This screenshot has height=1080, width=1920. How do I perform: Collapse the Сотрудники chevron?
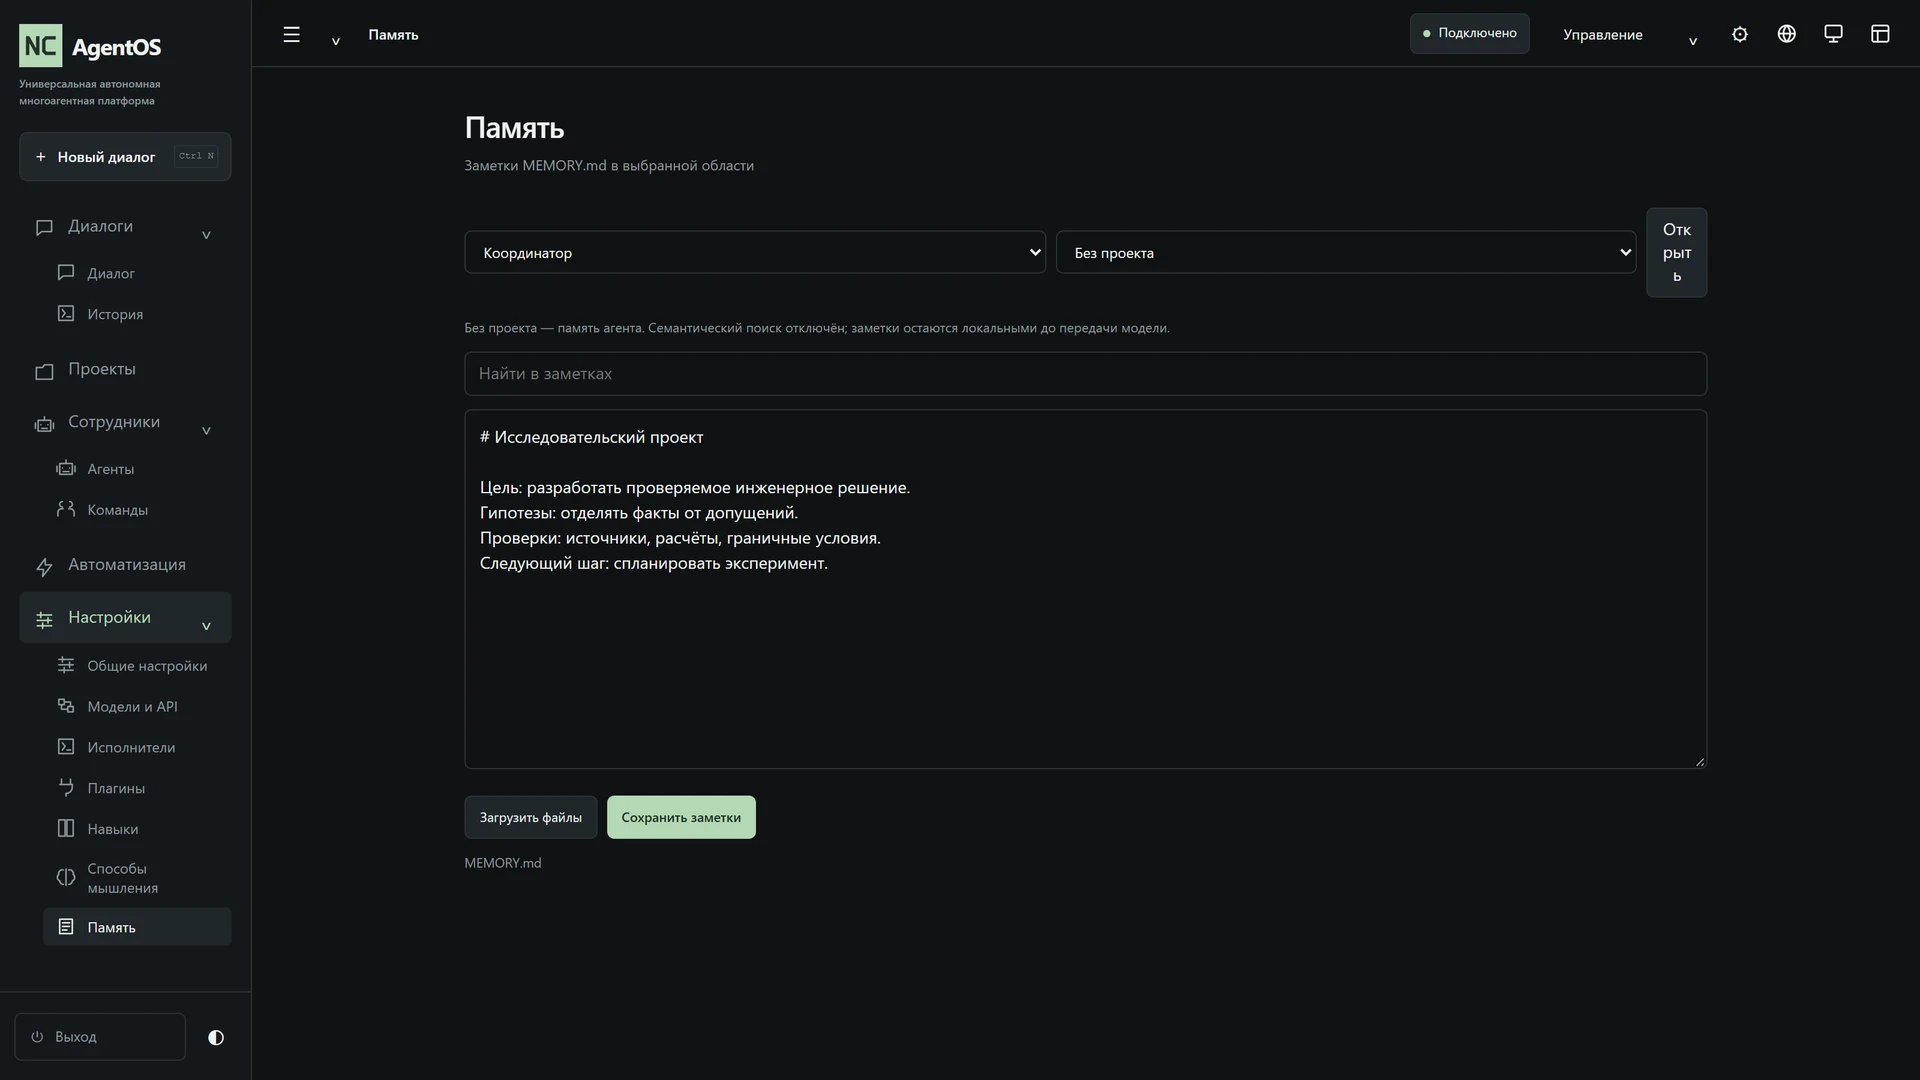coord(206,431)
